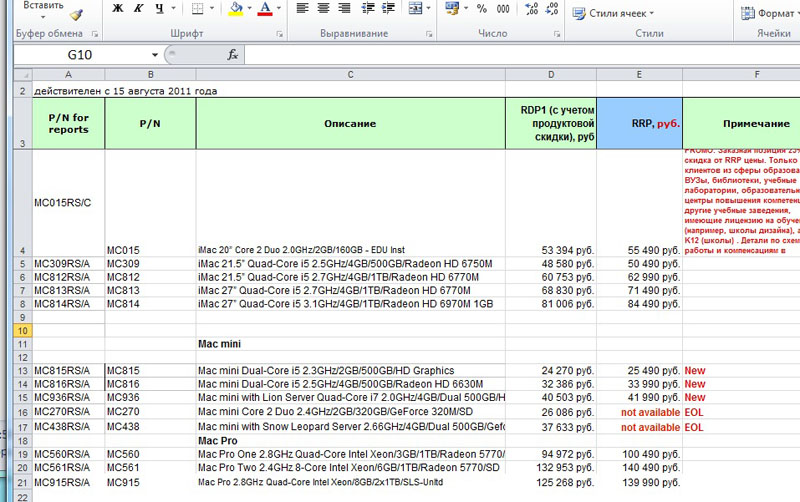Click the Format Painter brush icon
This screenshot has height=502, width=800.
pyautogui.click(x=76, y=15)
